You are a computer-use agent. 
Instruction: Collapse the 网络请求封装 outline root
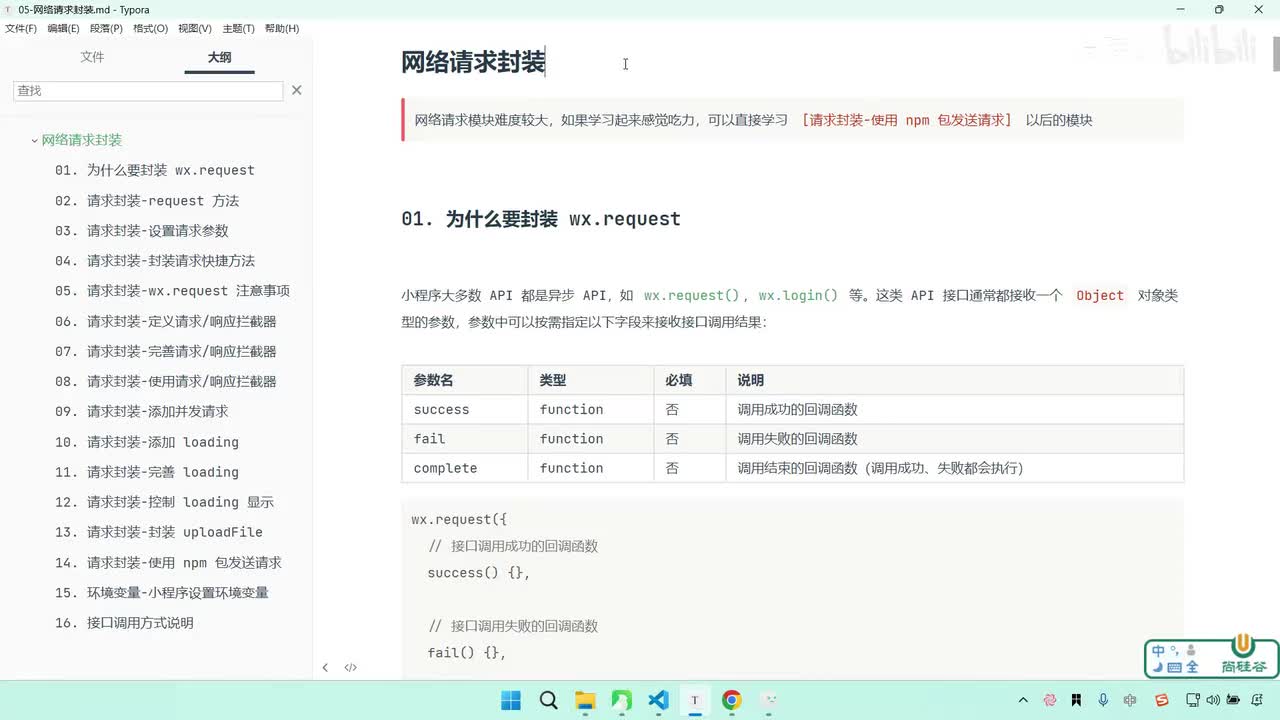point(34,141)
